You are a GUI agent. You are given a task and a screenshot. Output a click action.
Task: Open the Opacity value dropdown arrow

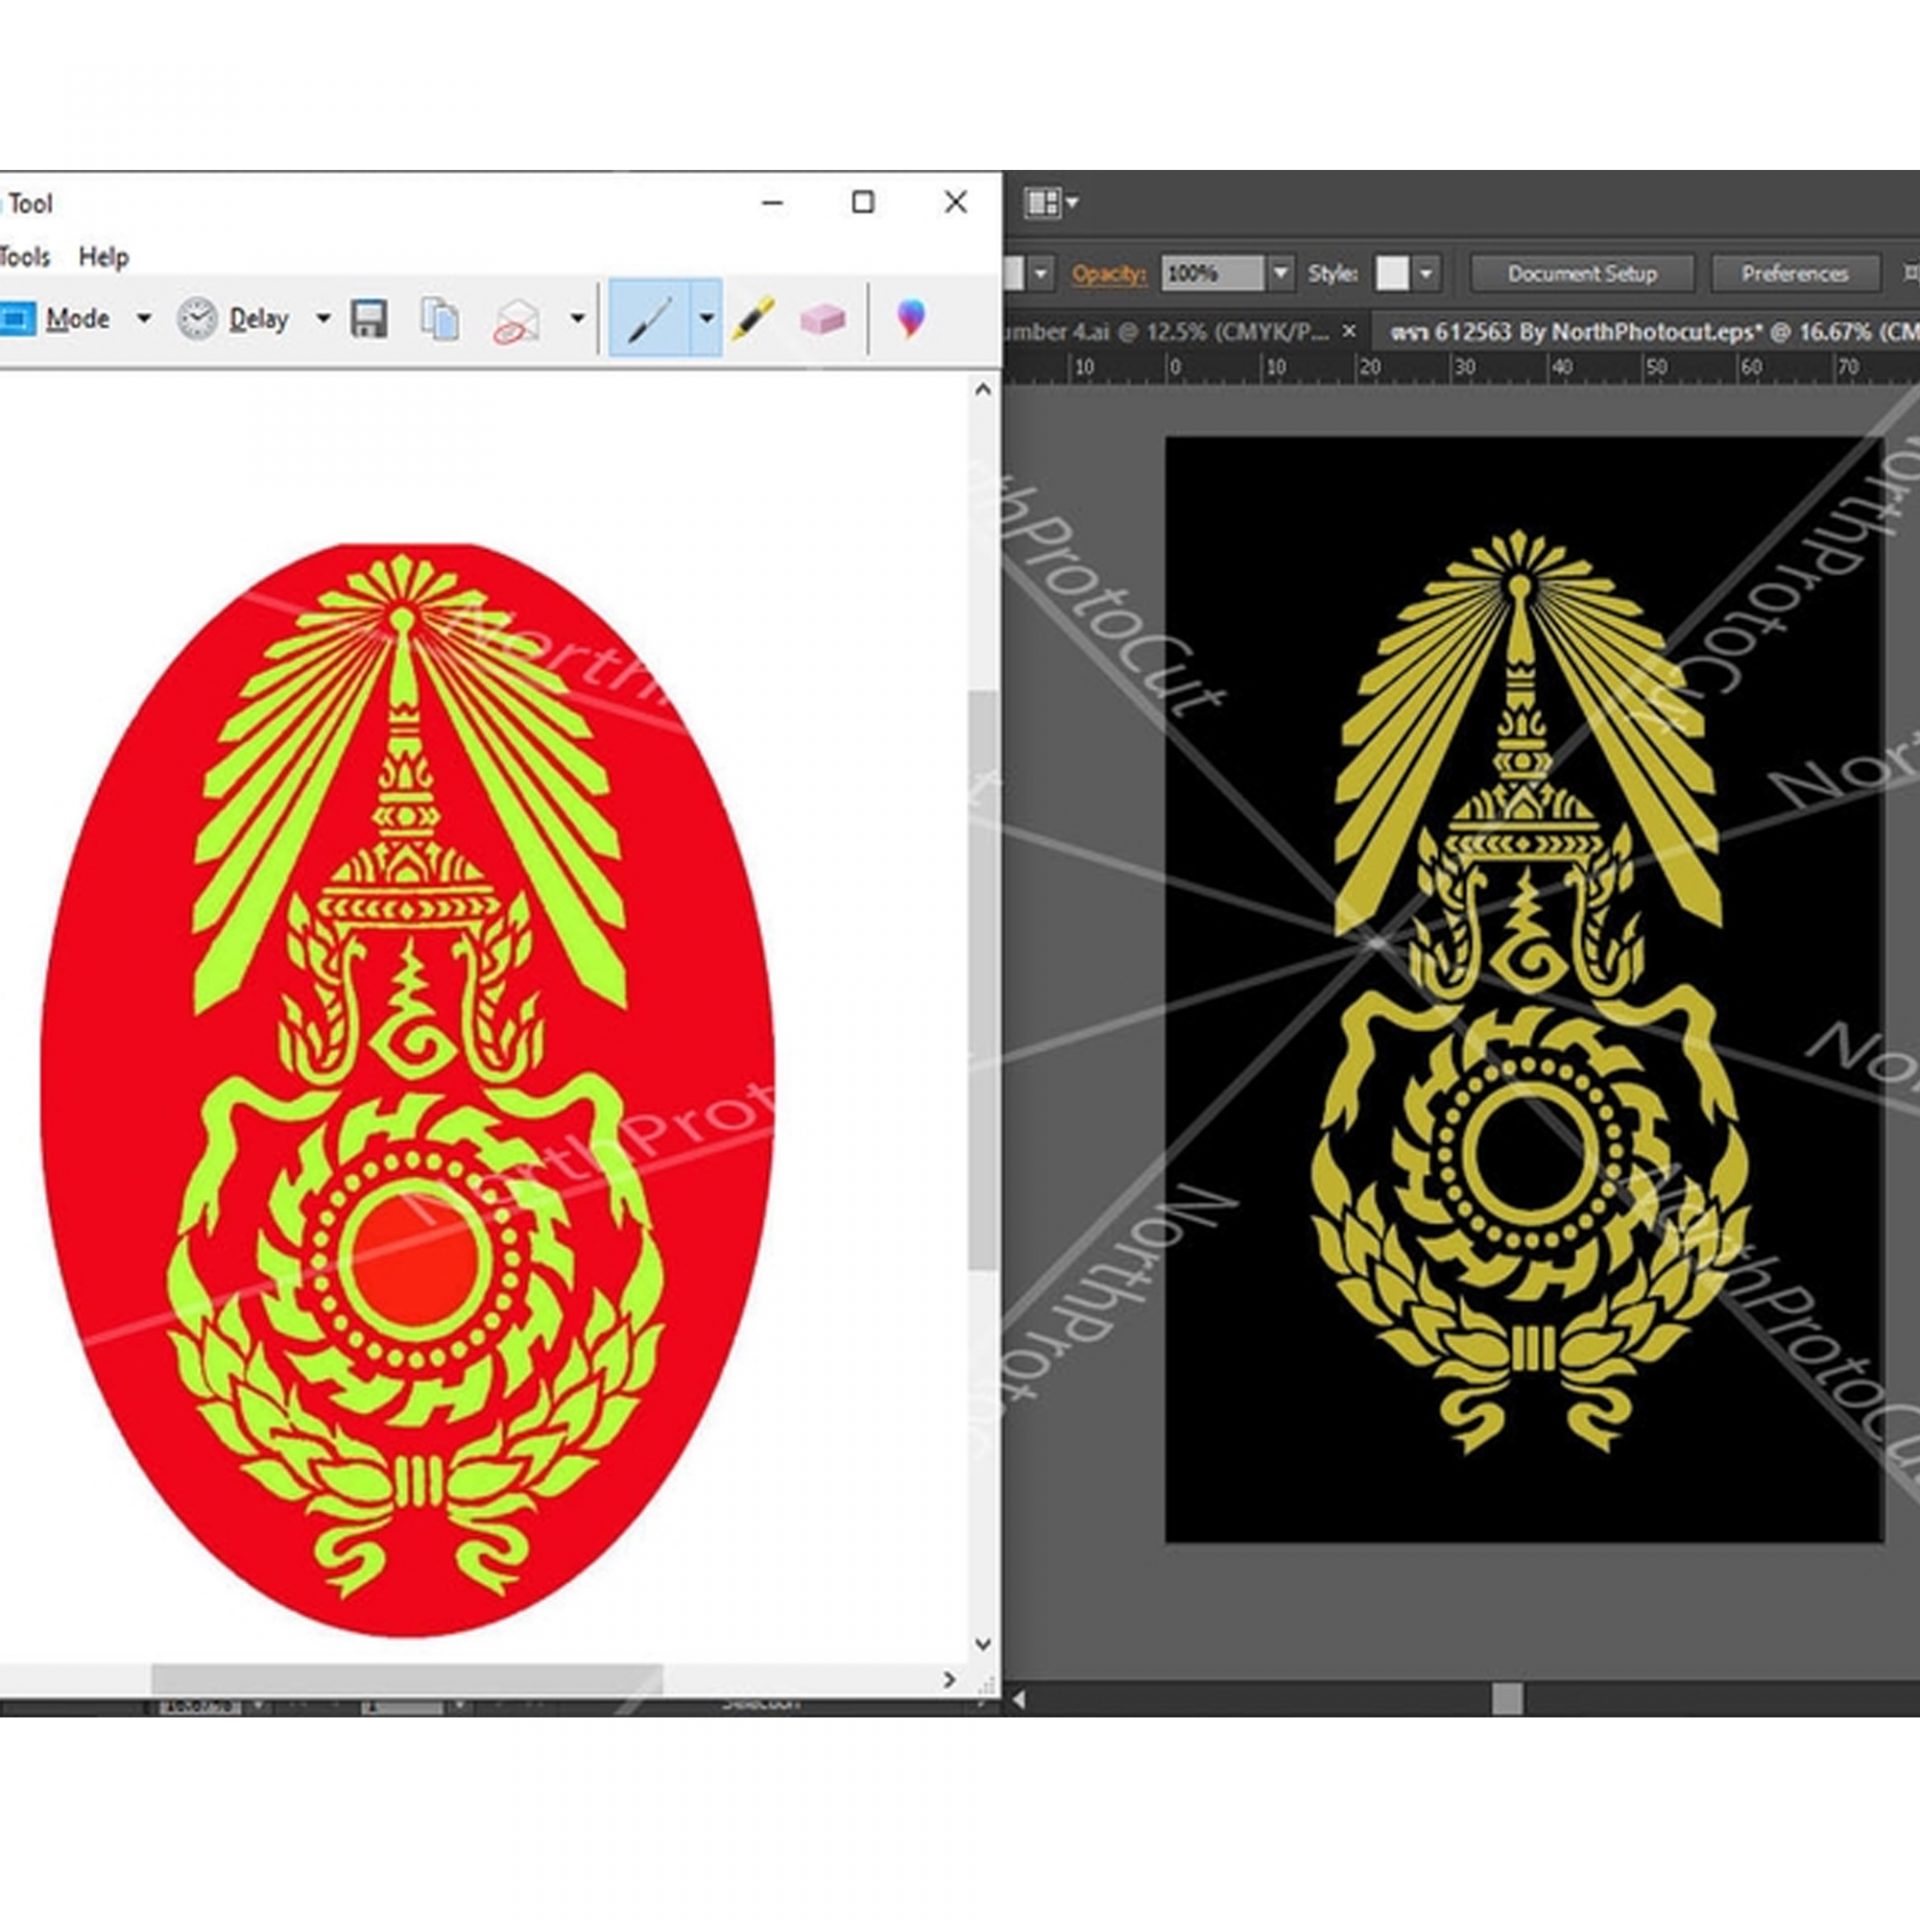[x=1281, y=273]
